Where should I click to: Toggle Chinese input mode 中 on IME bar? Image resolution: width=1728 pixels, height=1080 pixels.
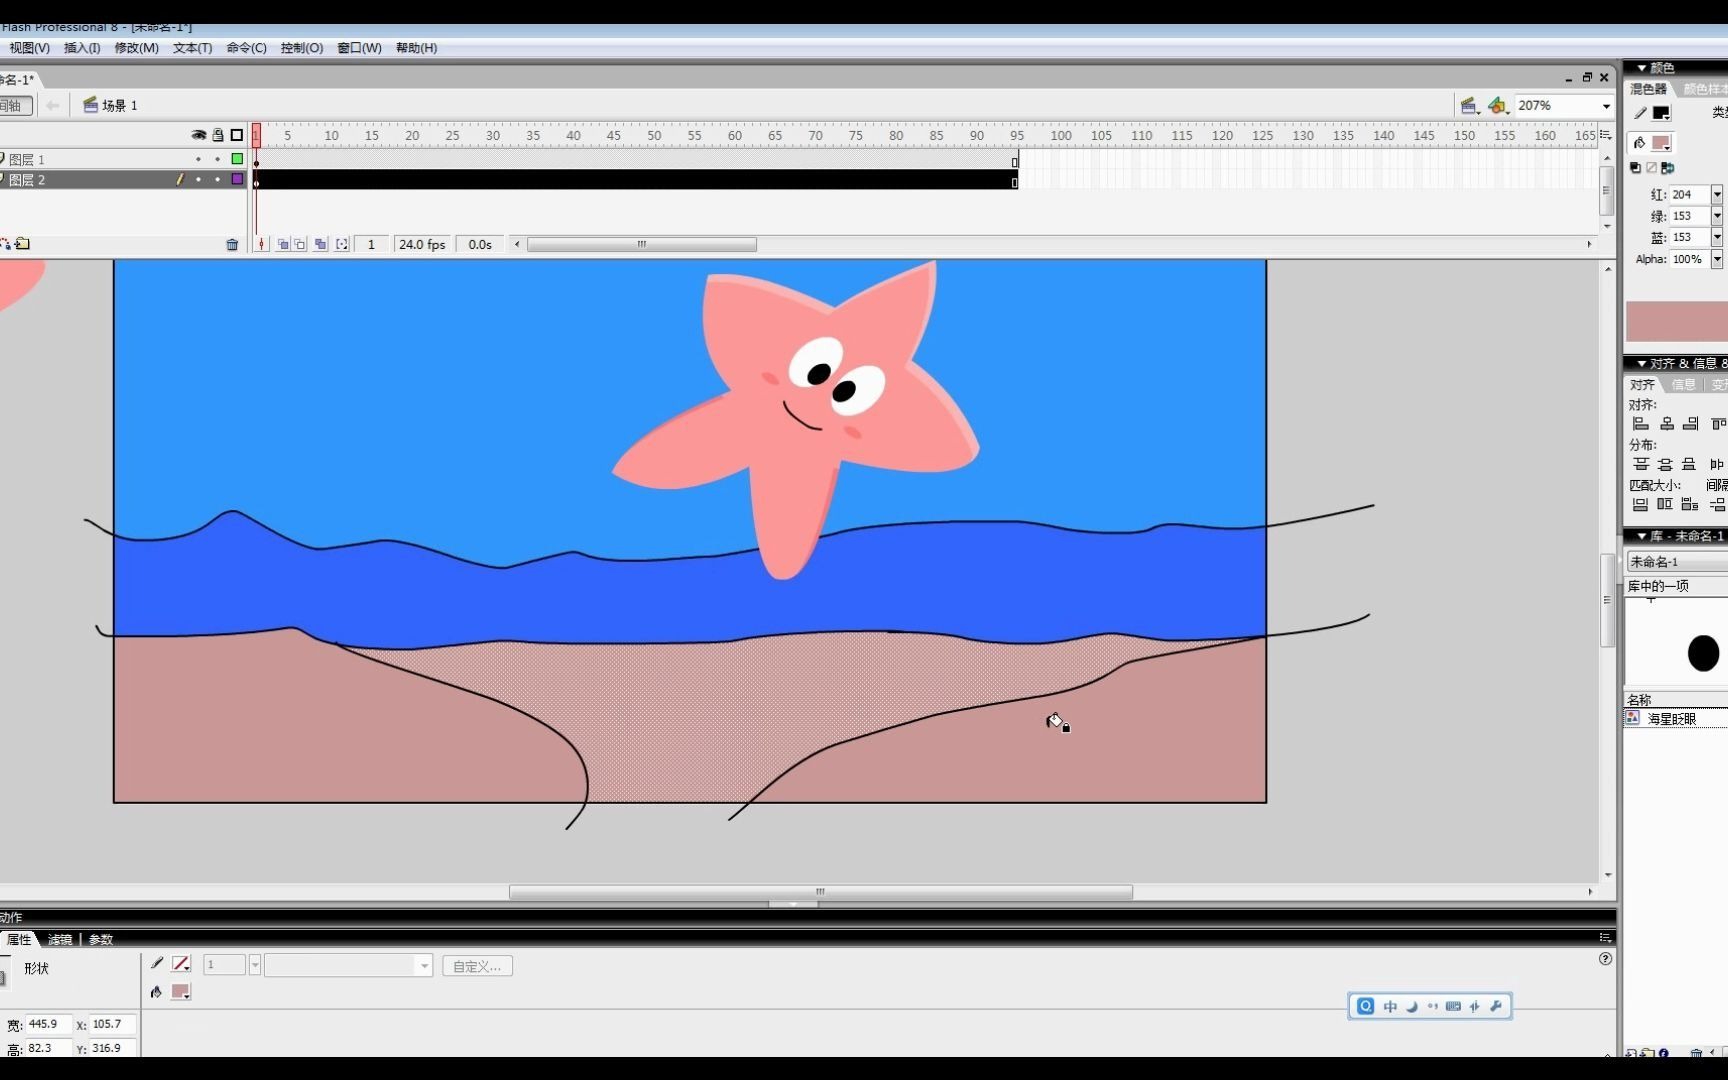pos(1390,1006)
